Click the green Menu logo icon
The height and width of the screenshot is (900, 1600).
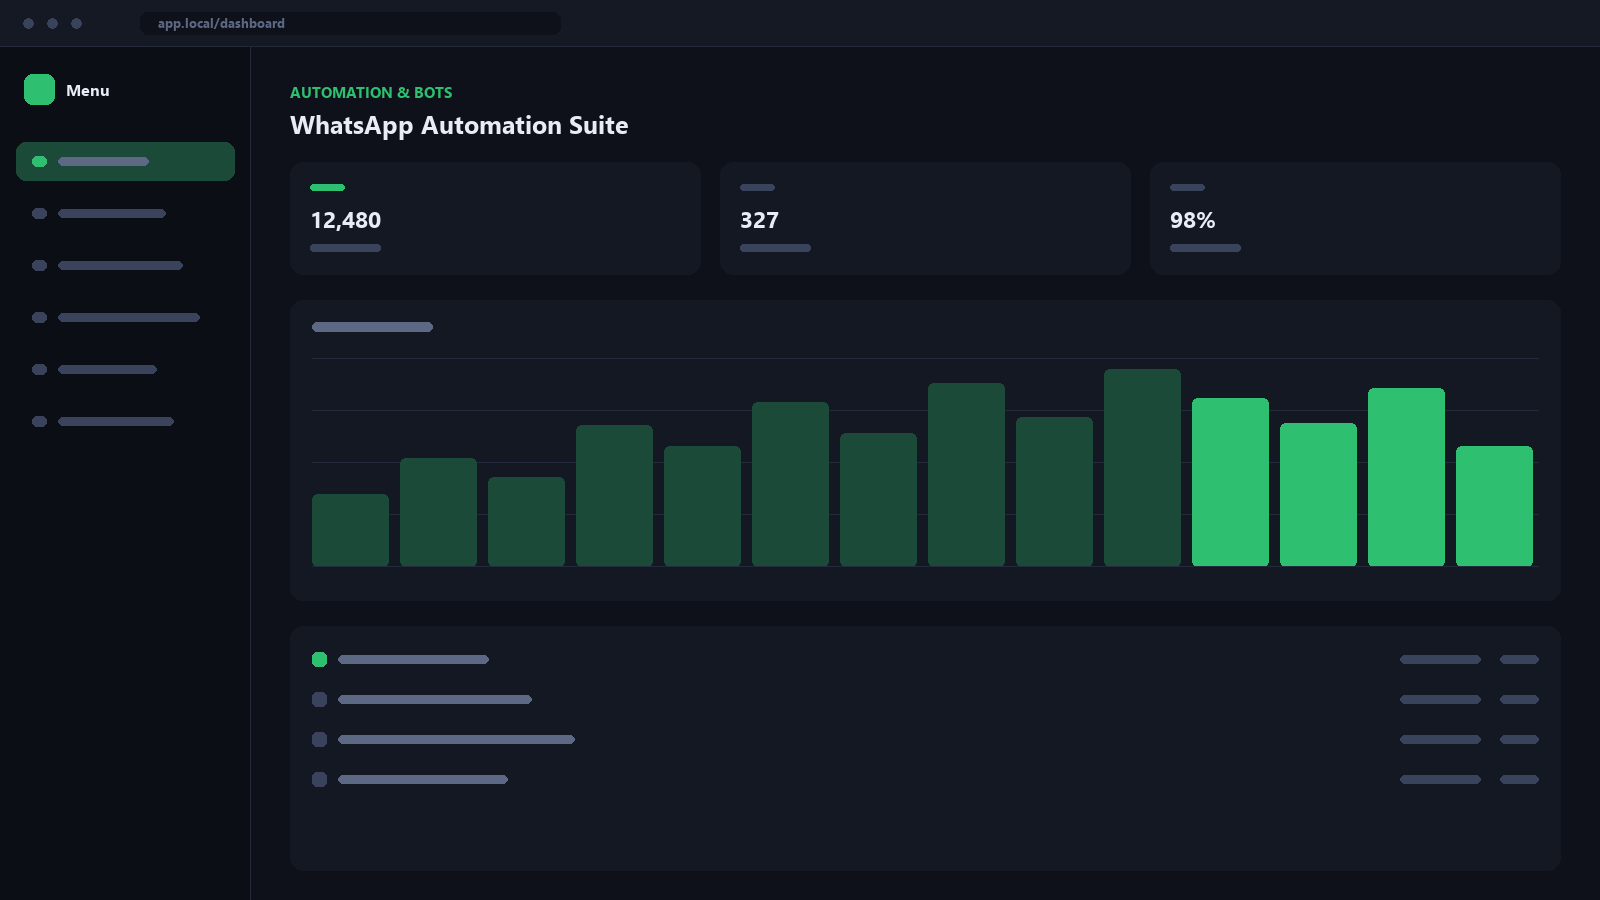tap(39, 90)
